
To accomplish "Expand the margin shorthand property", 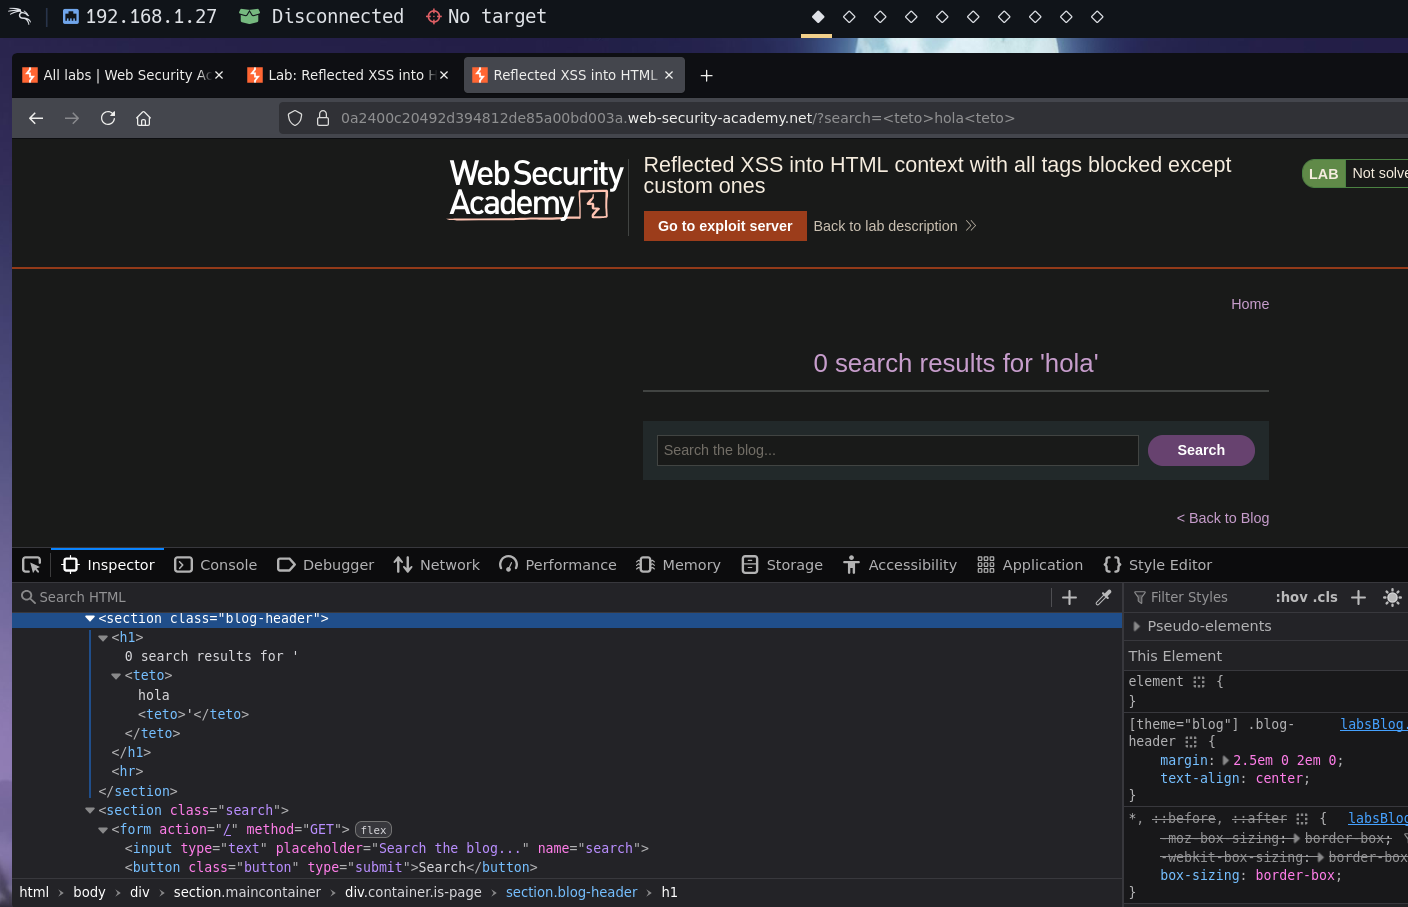I will tap(1226, 761).
